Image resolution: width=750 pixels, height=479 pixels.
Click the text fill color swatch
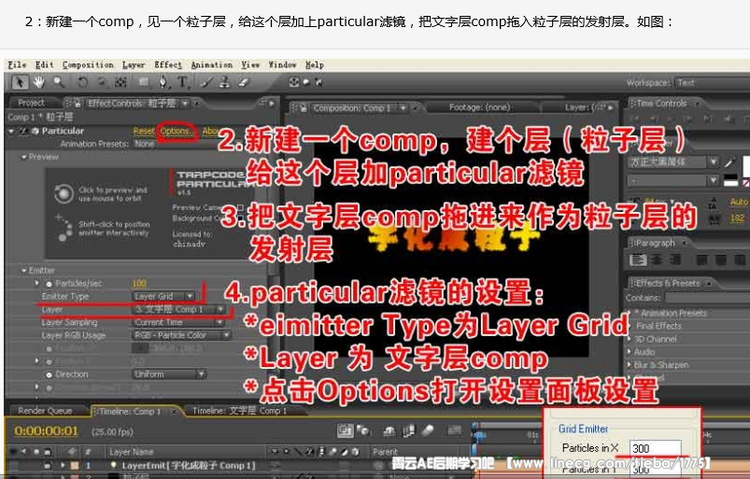[x=746, y=166]
